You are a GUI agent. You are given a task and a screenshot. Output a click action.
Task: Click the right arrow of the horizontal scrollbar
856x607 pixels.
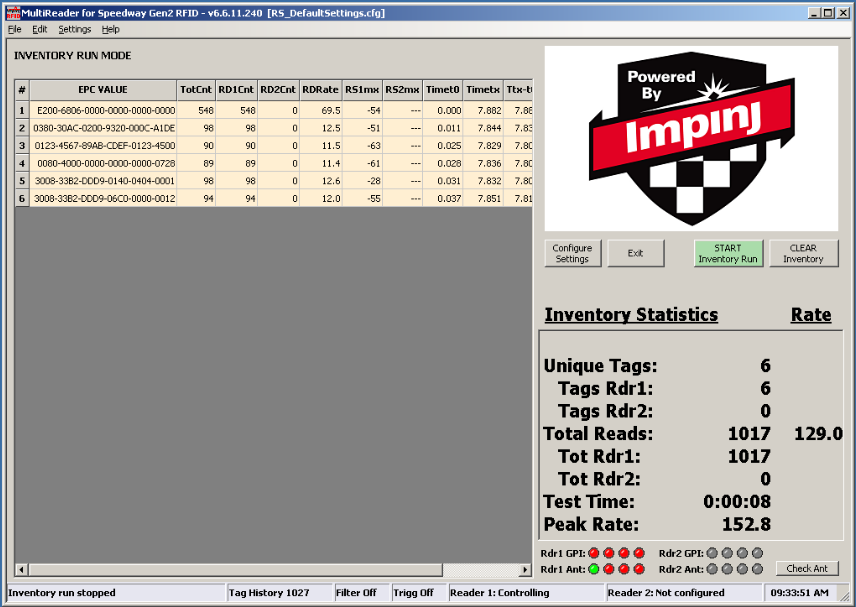(x=525, y=570)
